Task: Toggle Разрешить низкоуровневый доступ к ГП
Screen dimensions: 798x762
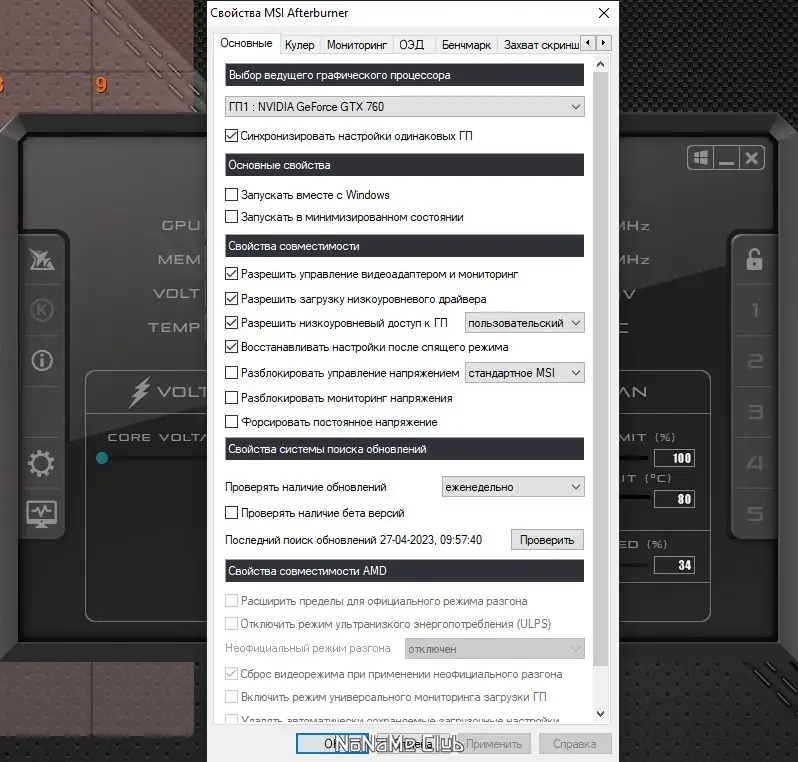Action: [232, 323]
